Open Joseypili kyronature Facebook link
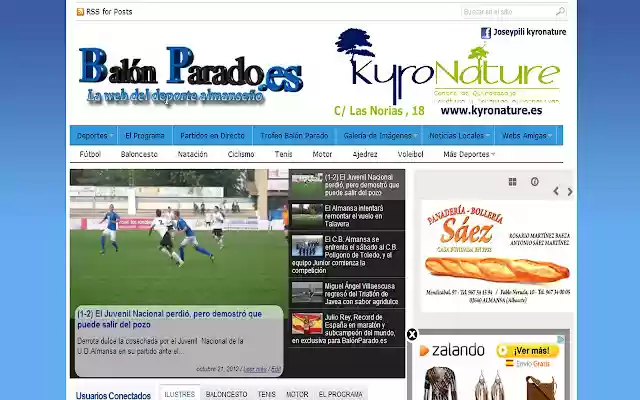This screenshot has width=640, height=400. coord(529,32)
